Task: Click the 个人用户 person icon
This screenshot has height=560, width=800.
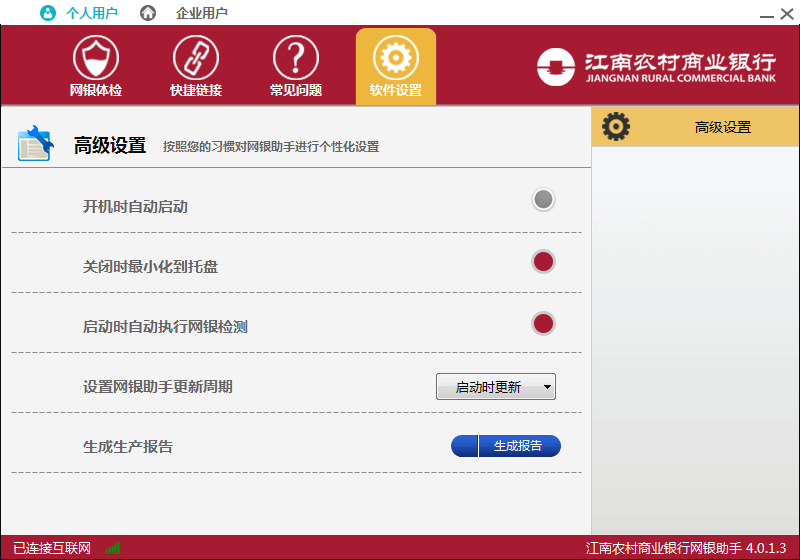Action: pyautogui.click(x=48, y=13)
